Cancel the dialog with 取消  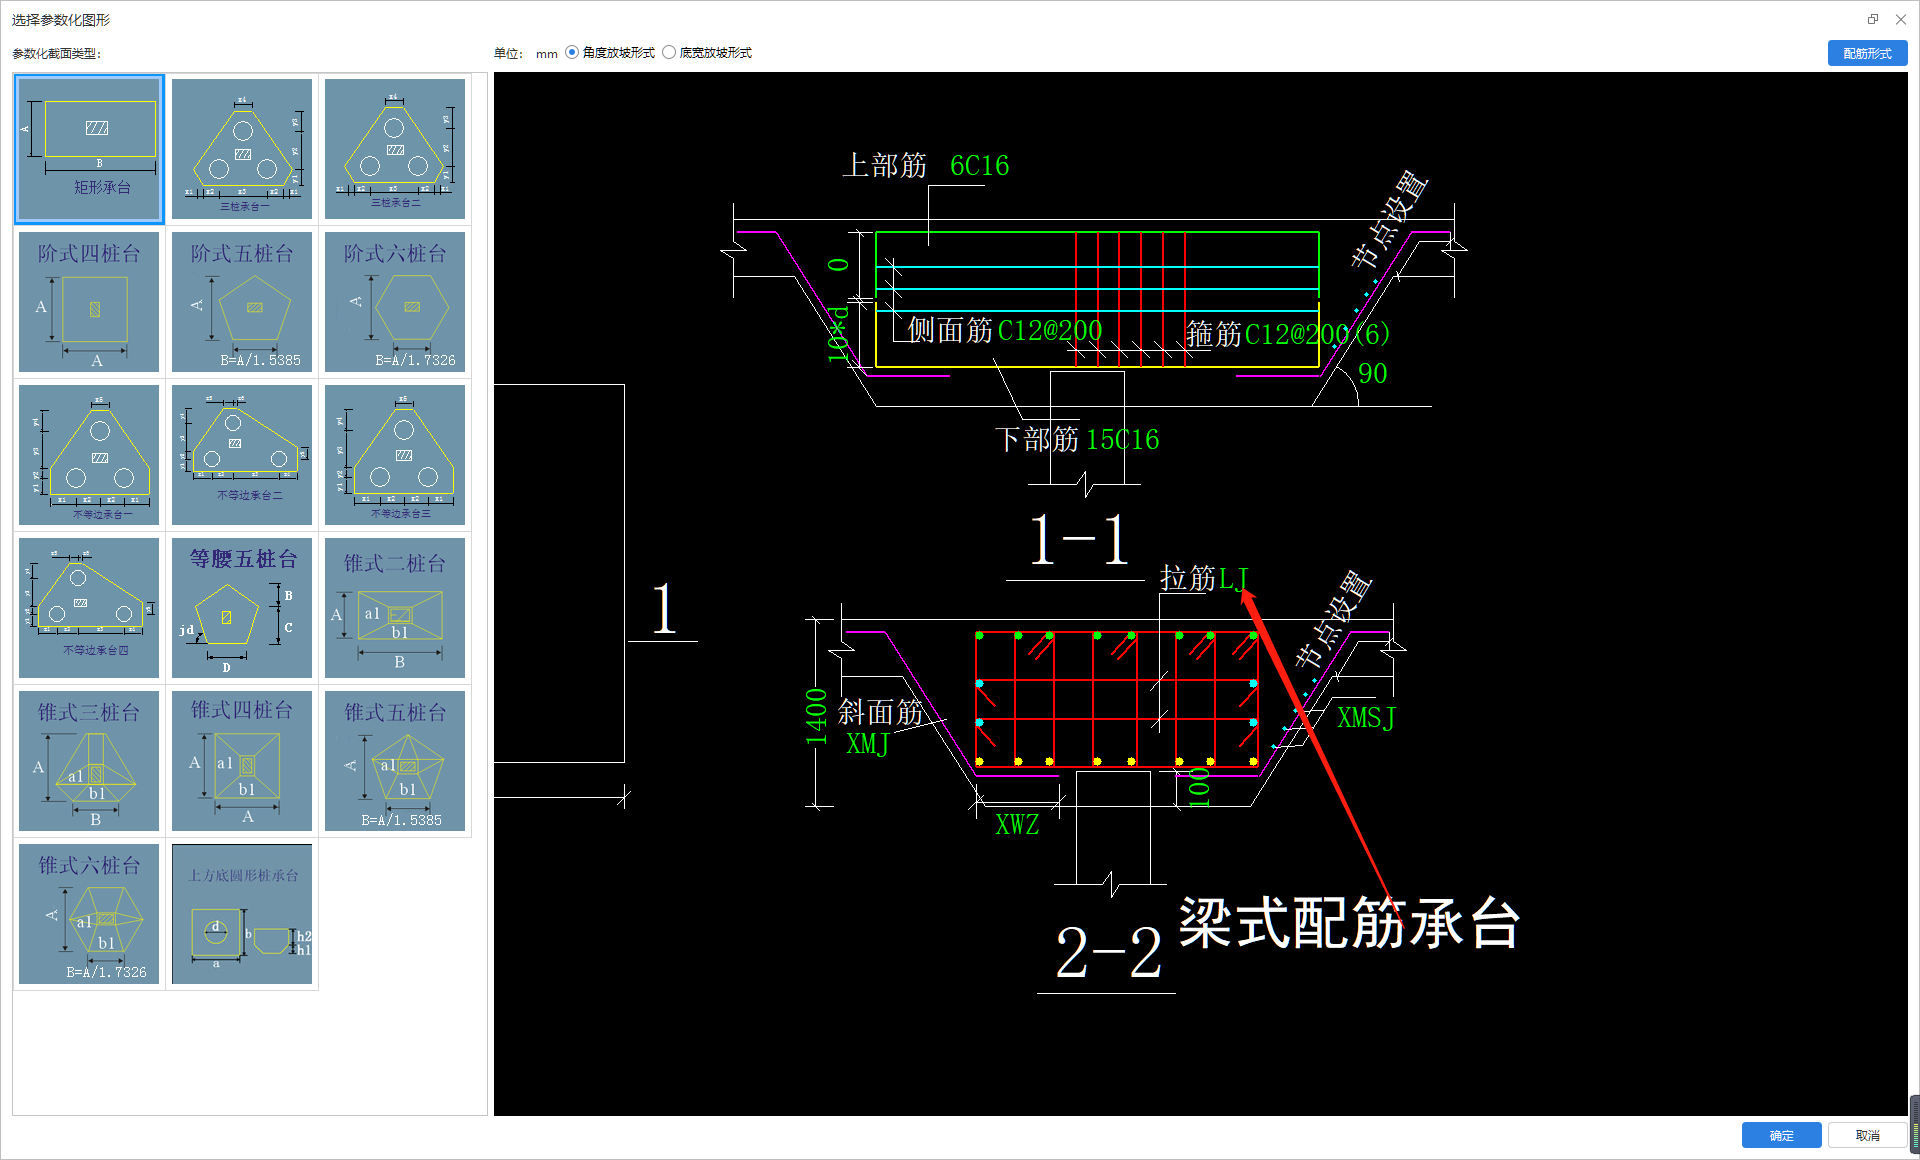coord(1866,1135)
